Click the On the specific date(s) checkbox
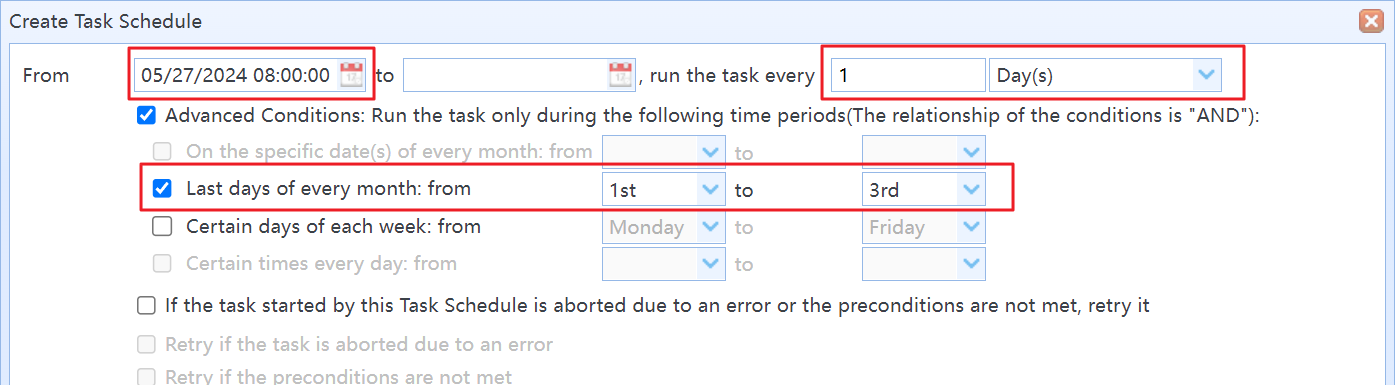Viewport: 1395px width, 385px height. click(x=162, y=151)
